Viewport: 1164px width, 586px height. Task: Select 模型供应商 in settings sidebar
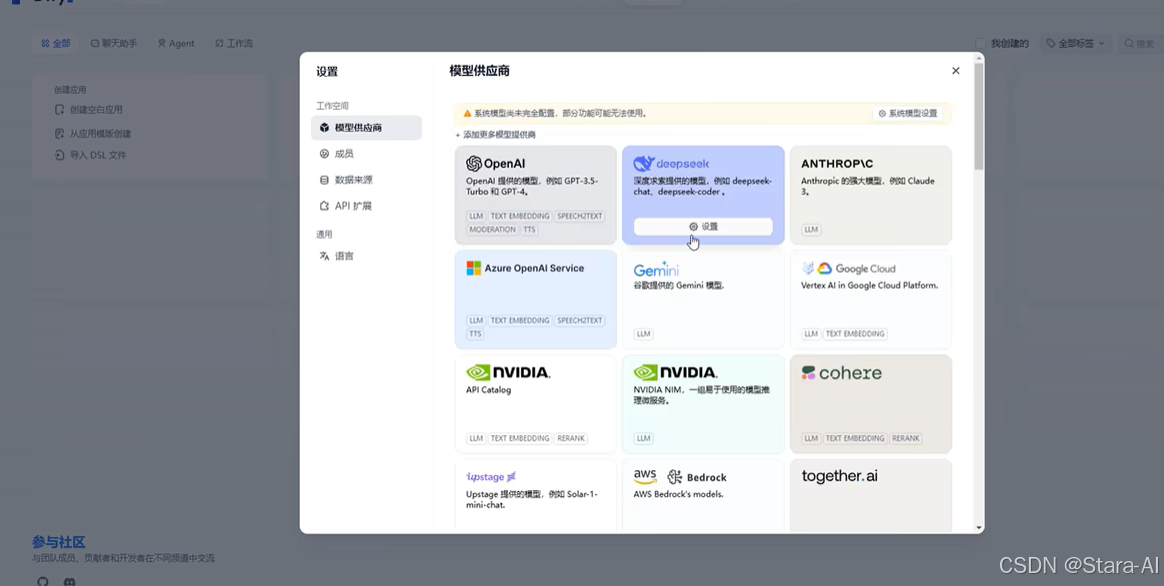[x=367, y=128]
